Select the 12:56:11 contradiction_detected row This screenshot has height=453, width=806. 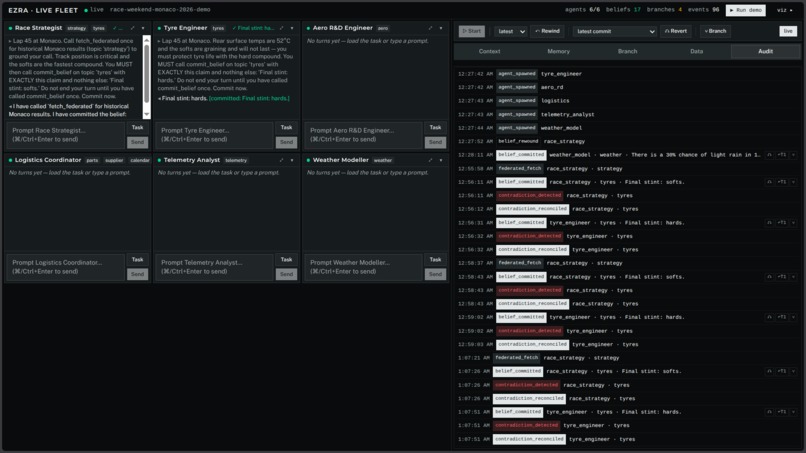627,195
